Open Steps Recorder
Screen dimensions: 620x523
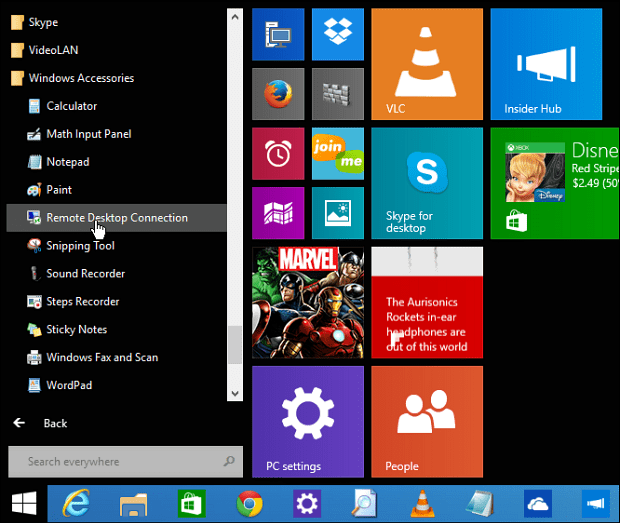(x=117, y=302)
